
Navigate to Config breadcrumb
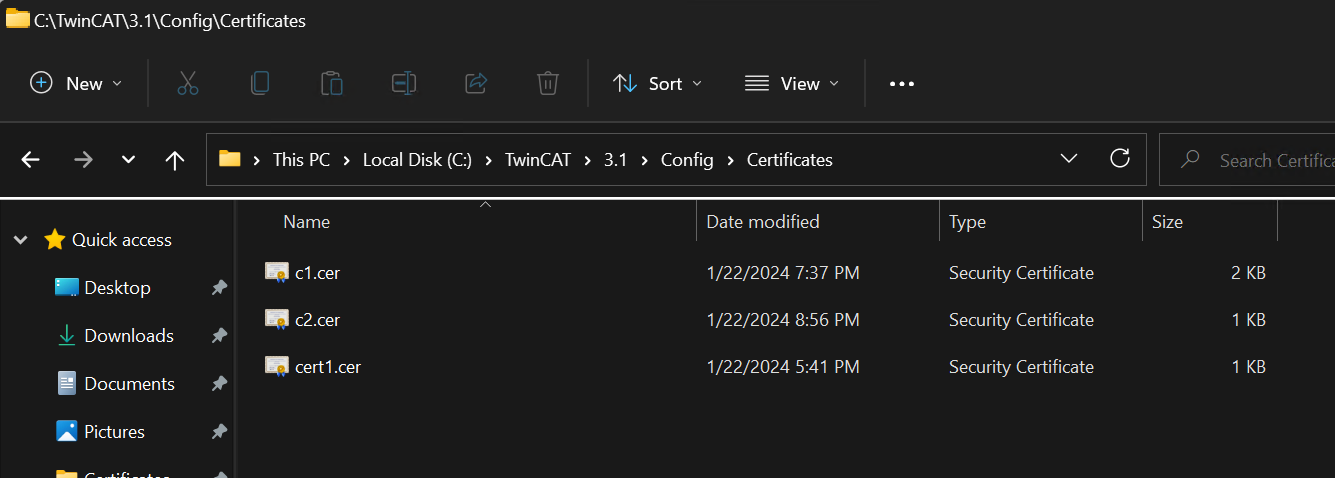687,160
